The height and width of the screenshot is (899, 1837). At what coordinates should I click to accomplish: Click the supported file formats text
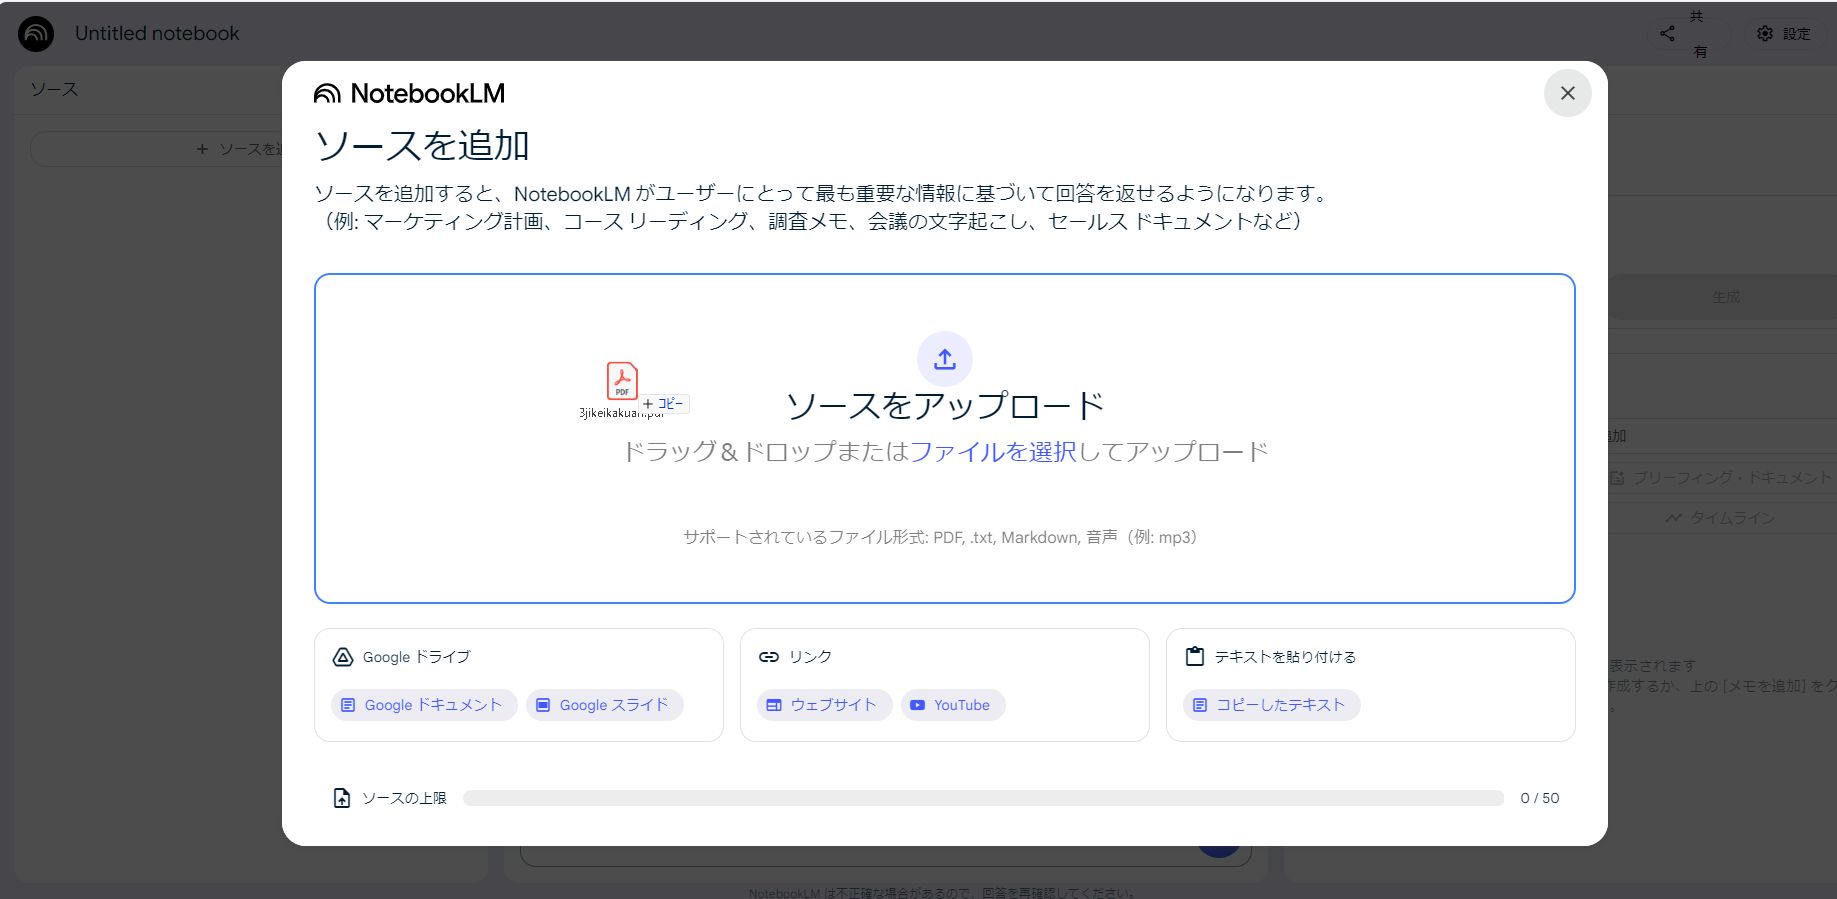(941, 537)
